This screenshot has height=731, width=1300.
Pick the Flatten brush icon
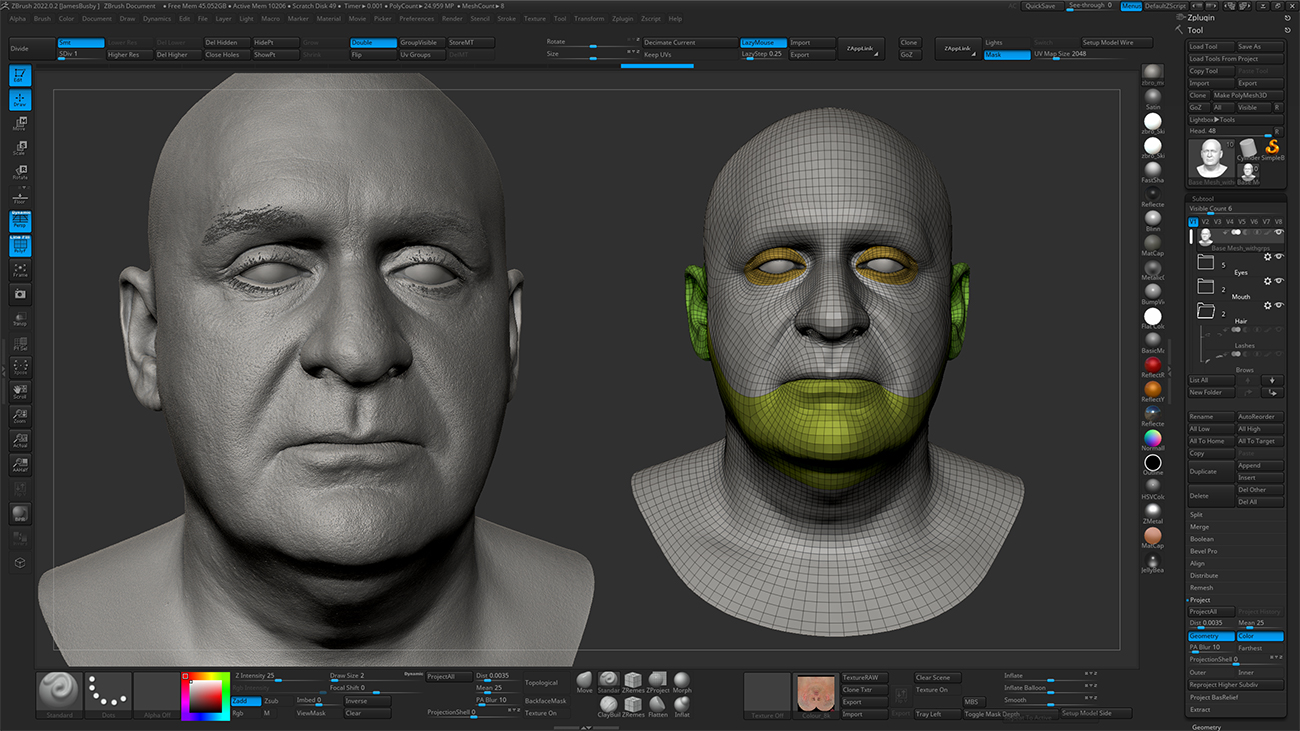click(x=657, y=707)
